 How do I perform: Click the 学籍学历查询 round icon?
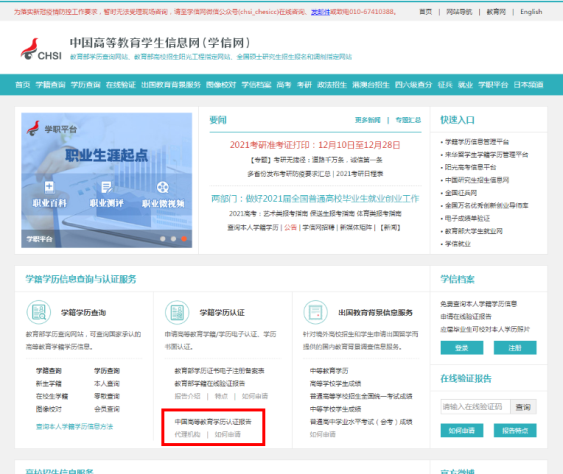pyautogui.click(x=39, y=312)
